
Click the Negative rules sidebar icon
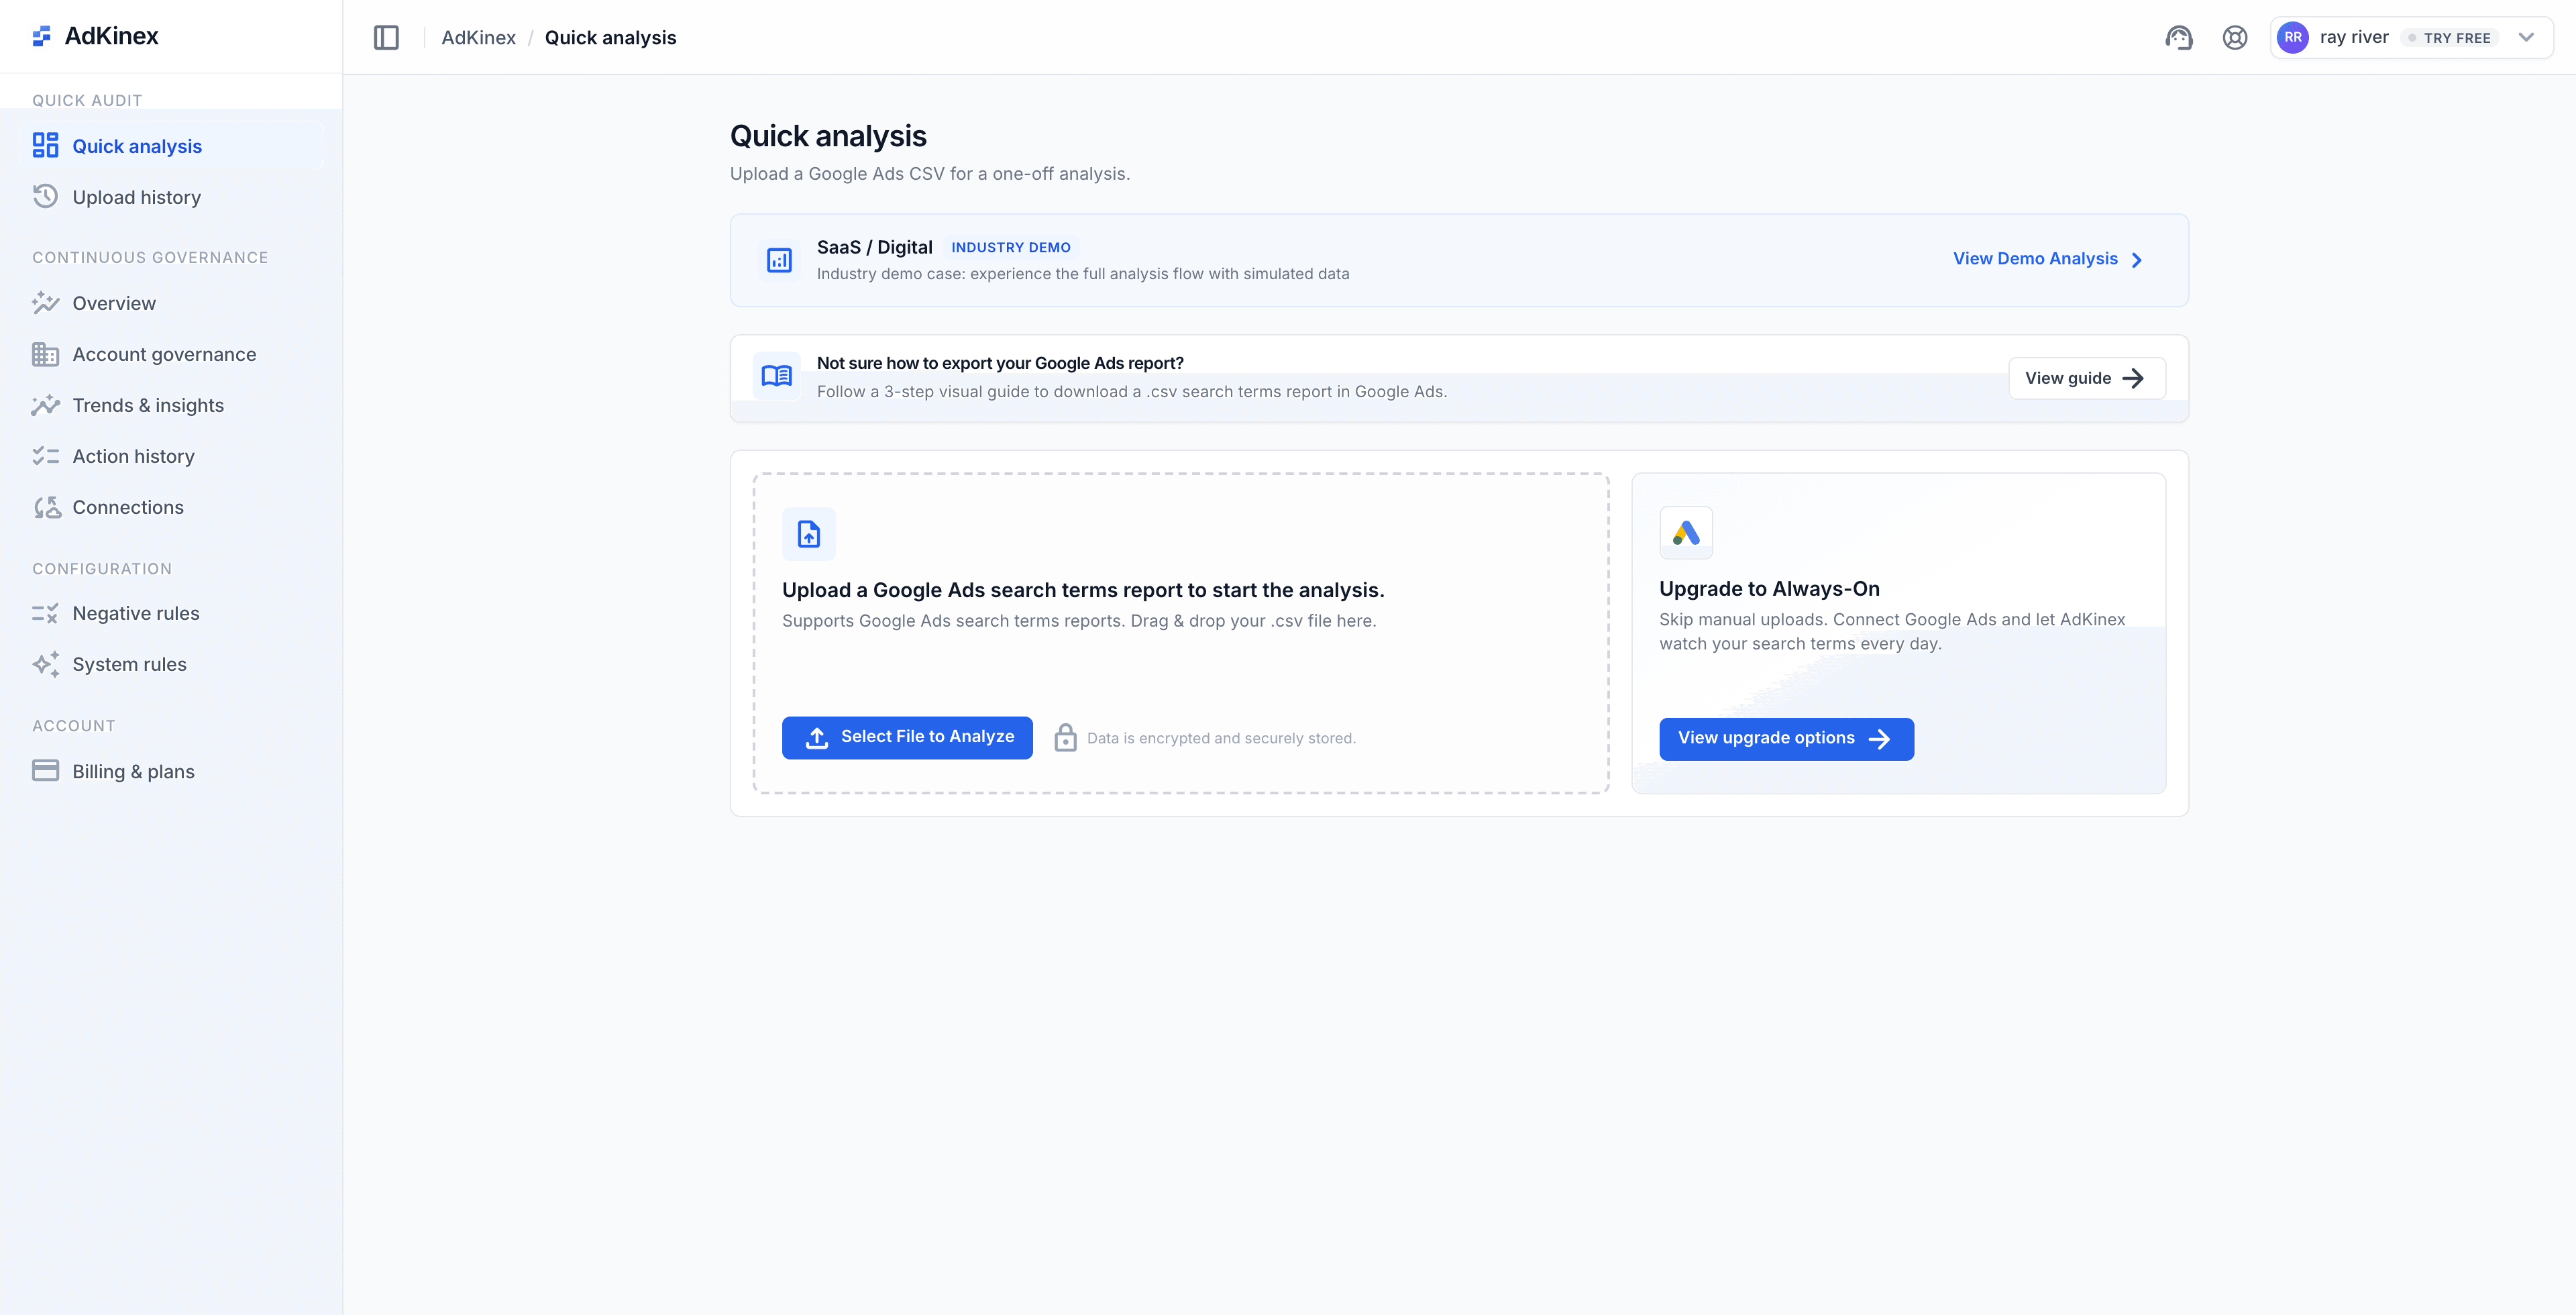pos(45,613)
